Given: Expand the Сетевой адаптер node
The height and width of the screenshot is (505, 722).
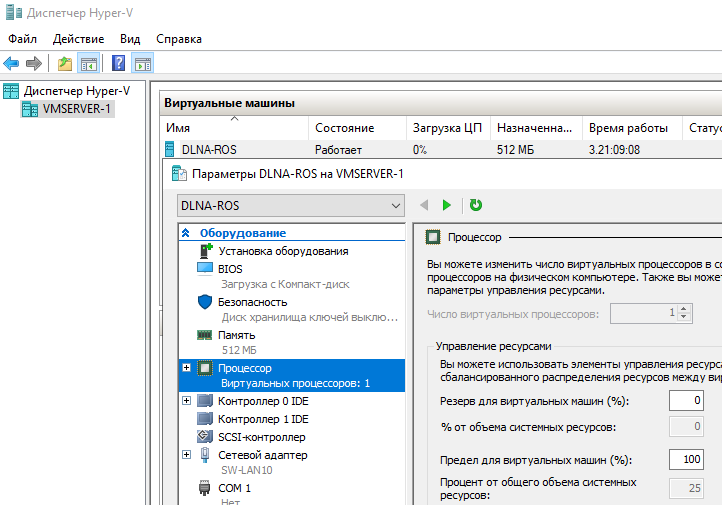Looking at the screenshot, I should 186,454.
